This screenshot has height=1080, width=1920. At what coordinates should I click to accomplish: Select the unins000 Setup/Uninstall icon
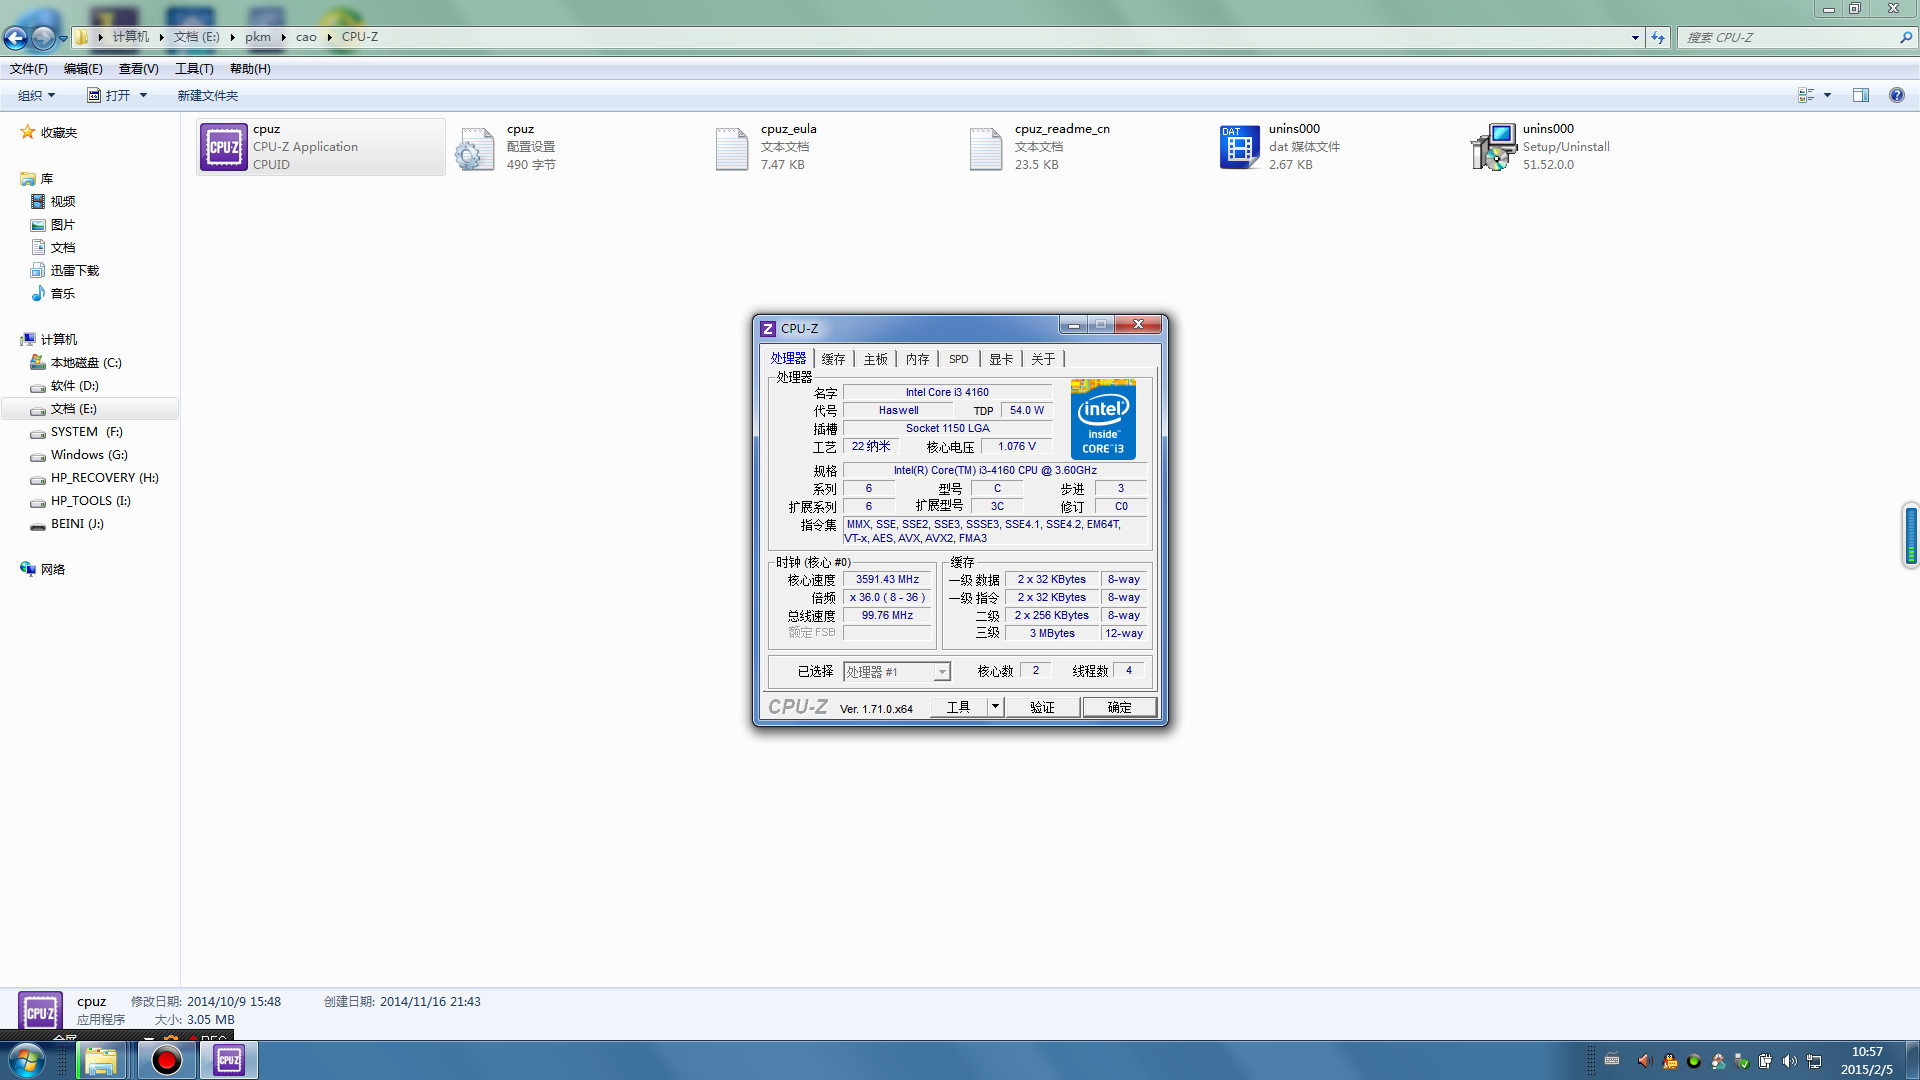(x=1493, y=147)
